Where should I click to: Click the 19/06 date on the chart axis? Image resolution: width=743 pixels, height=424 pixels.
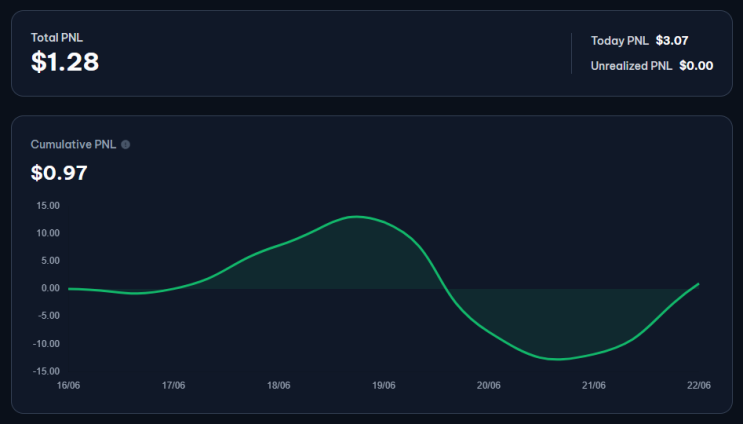[384, 385]
